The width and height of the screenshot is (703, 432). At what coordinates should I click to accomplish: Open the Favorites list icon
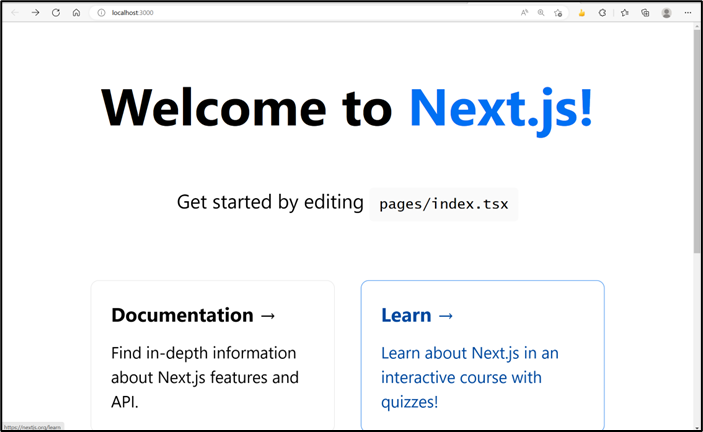point(625,13)
